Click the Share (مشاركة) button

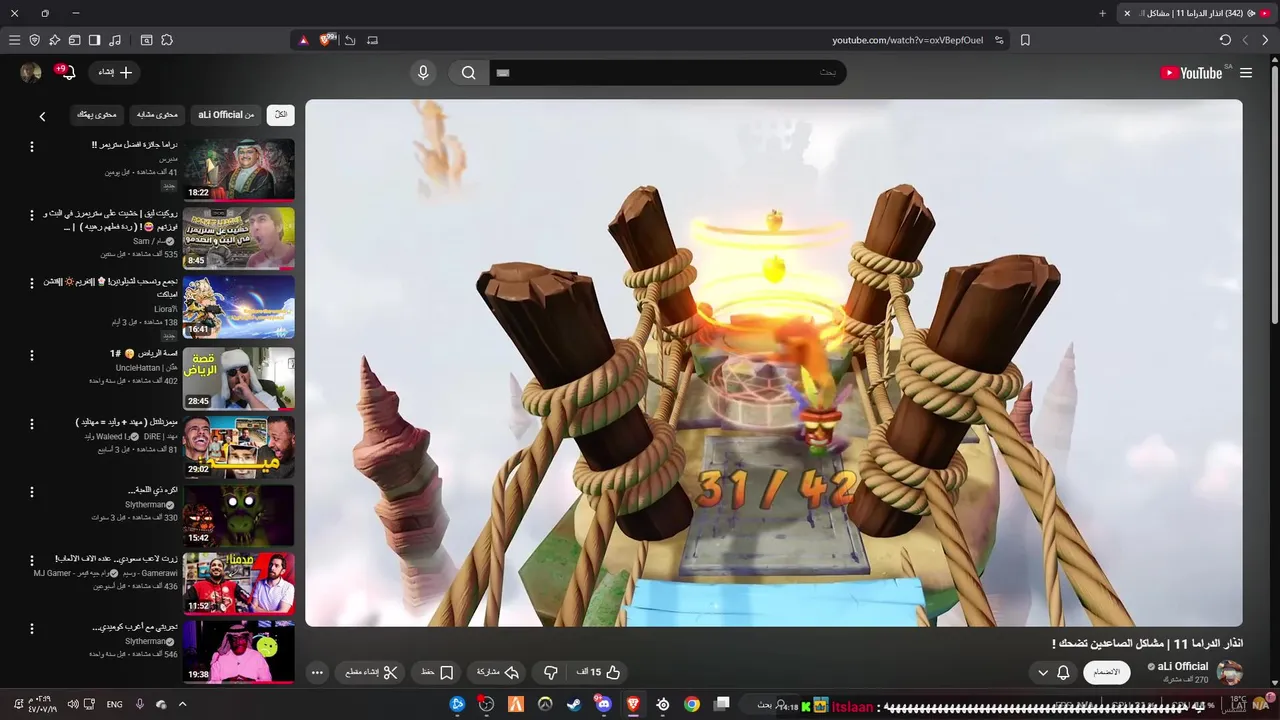pyautogui.click(x=497, y=672)
